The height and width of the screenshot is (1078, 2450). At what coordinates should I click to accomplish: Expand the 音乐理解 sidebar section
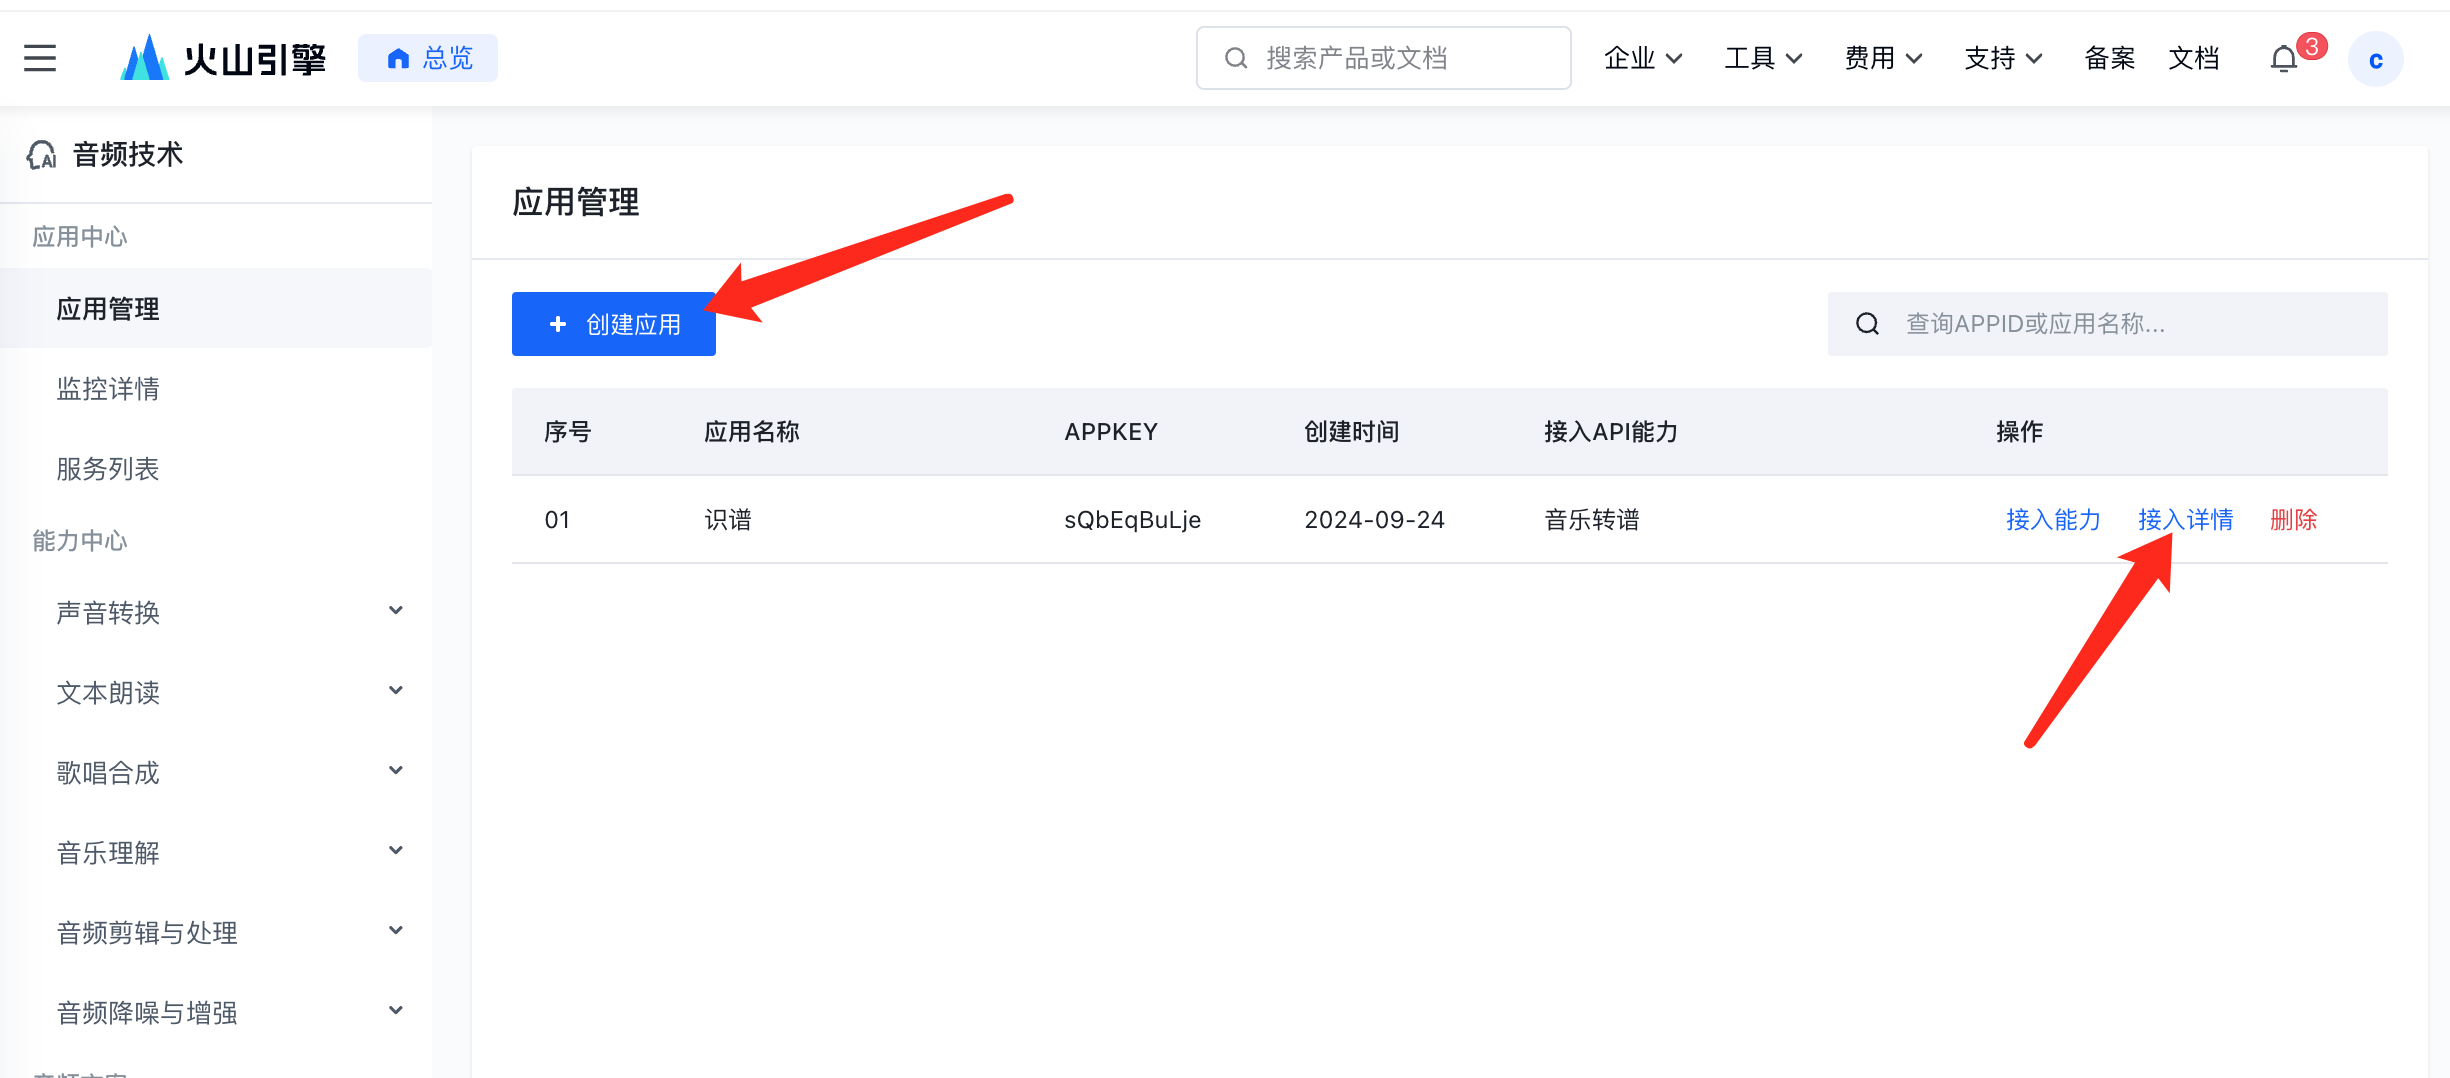(396, 851)
